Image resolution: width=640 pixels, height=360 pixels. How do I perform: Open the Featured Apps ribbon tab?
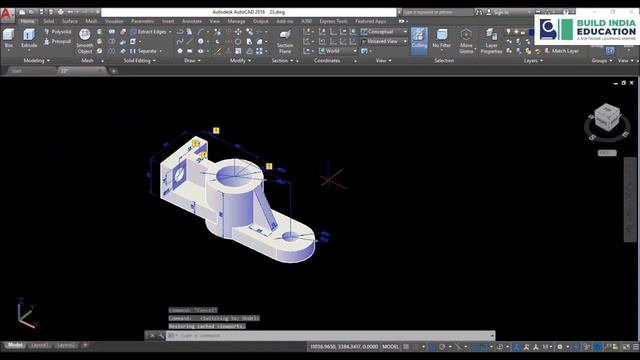pyautogui.click(x=371, y=21)
